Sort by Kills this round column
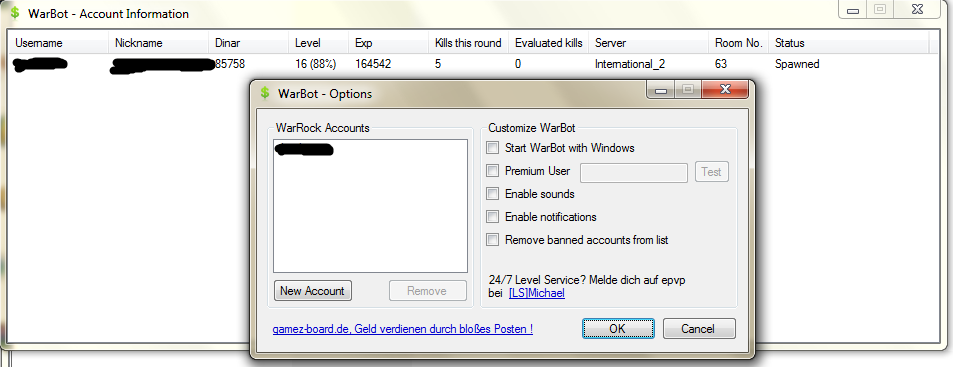 tap(469, 43)
